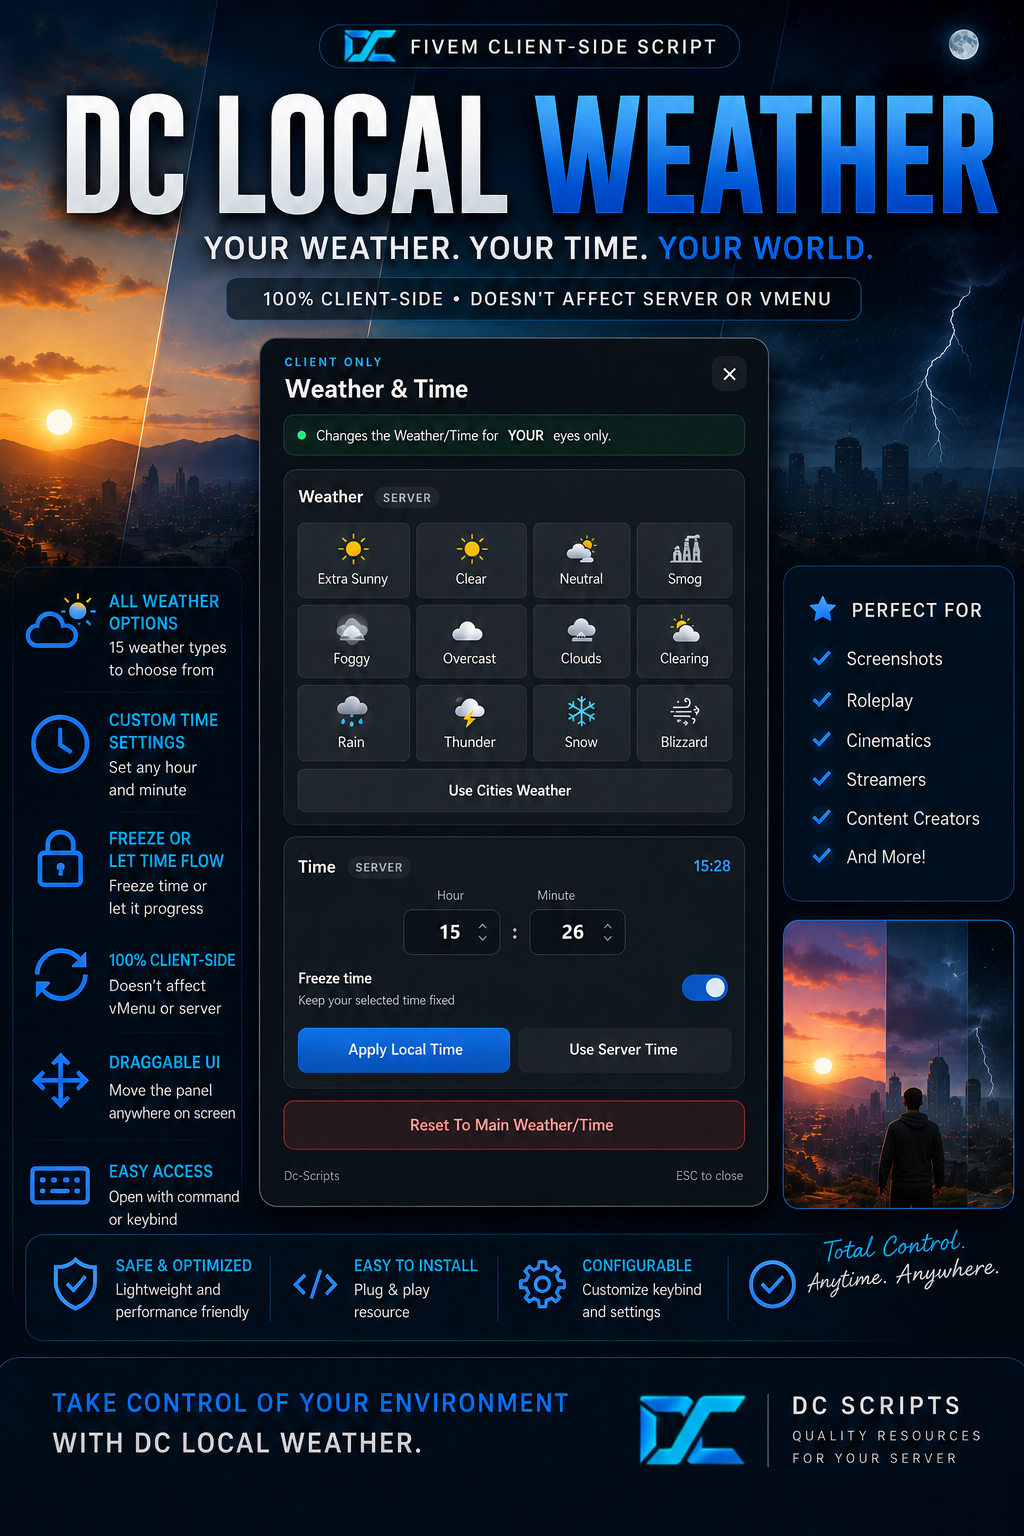Choose Overcast weather
This screenshot has height=1536, width=1024.
[471, 641]
